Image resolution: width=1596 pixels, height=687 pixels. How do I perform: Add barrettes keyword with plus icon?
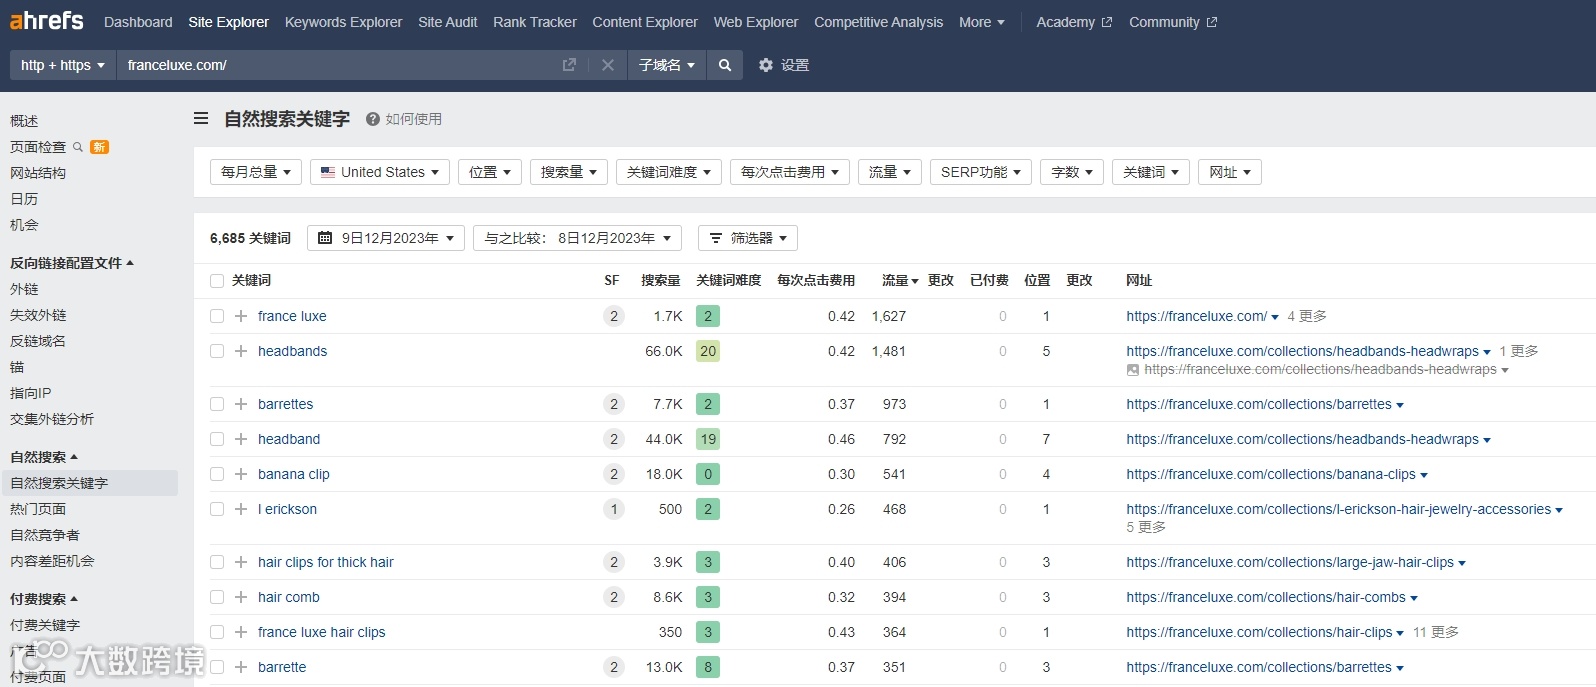[x=241, y=404]
